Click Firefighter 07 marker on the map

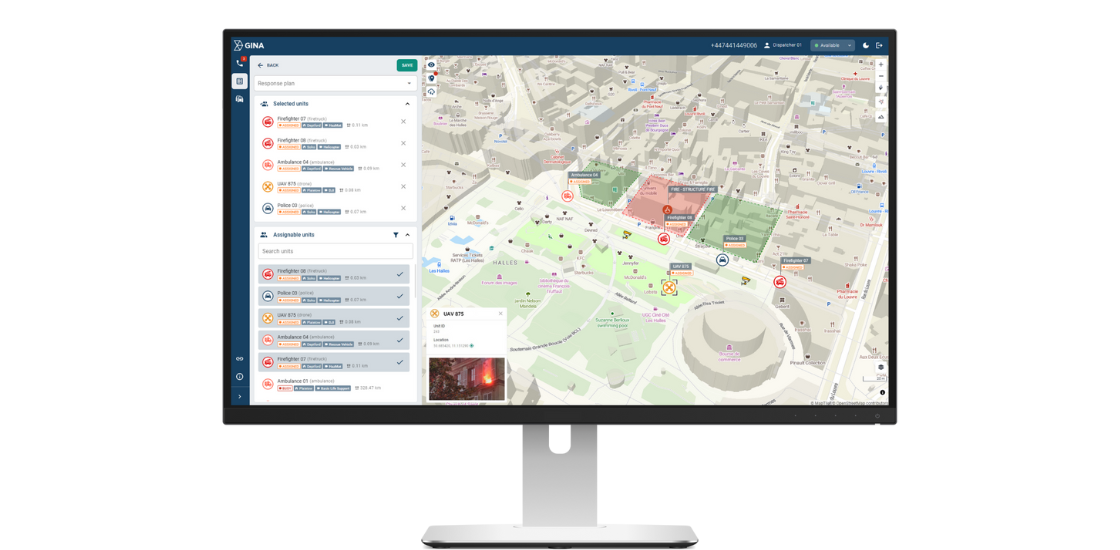tap(779, 282)
